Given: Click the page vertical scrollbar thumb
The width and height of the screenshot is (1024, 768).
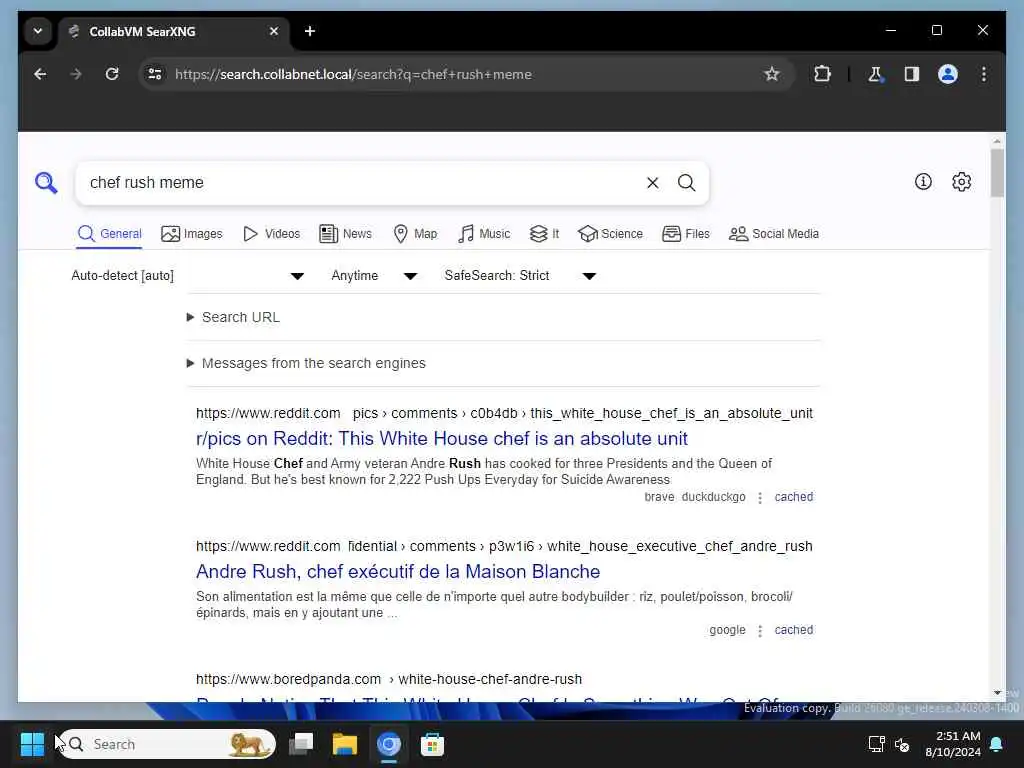Looking at the screenshot, I should 997,173.
